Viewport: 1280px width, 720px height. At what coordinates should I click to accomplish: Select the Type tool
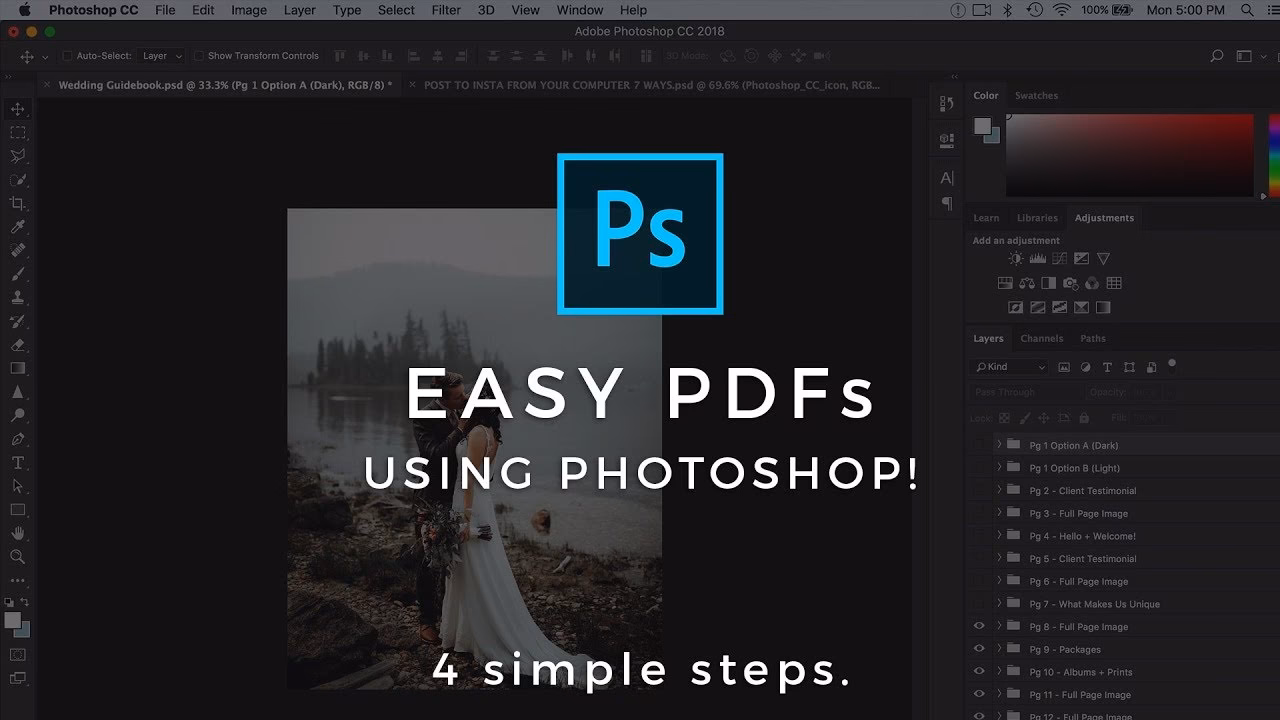point(17,462)
